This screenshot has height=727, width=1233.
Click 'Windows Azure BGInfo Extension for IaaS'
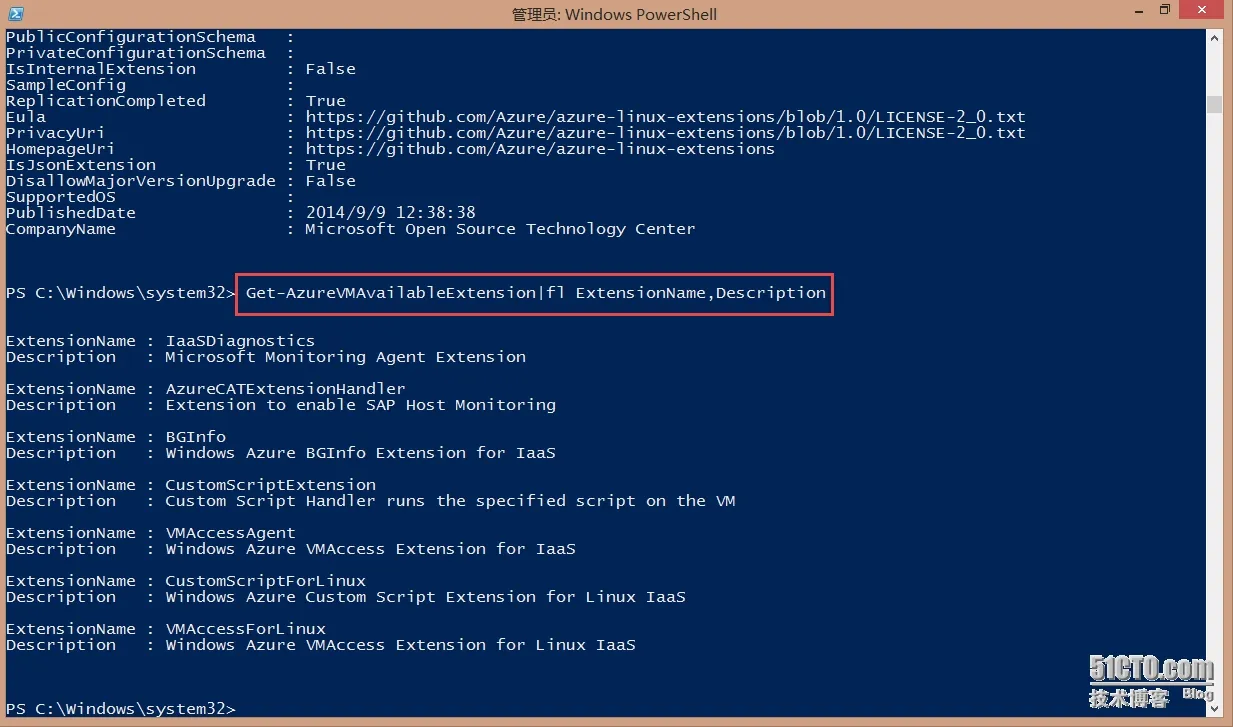(360, 453)
